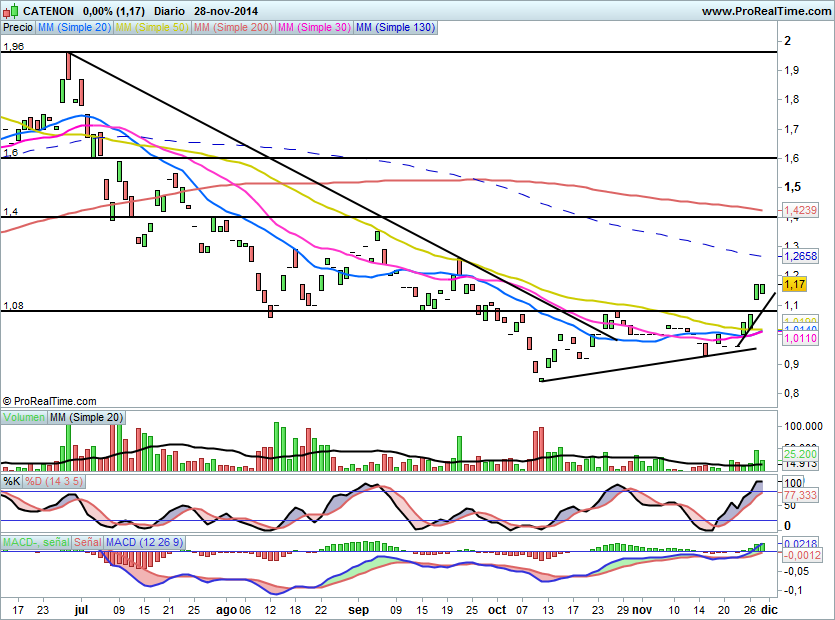This screenshot has height=620, width=835.
Task: Select the MM (Simple 200) label
Action: (232, 28)
